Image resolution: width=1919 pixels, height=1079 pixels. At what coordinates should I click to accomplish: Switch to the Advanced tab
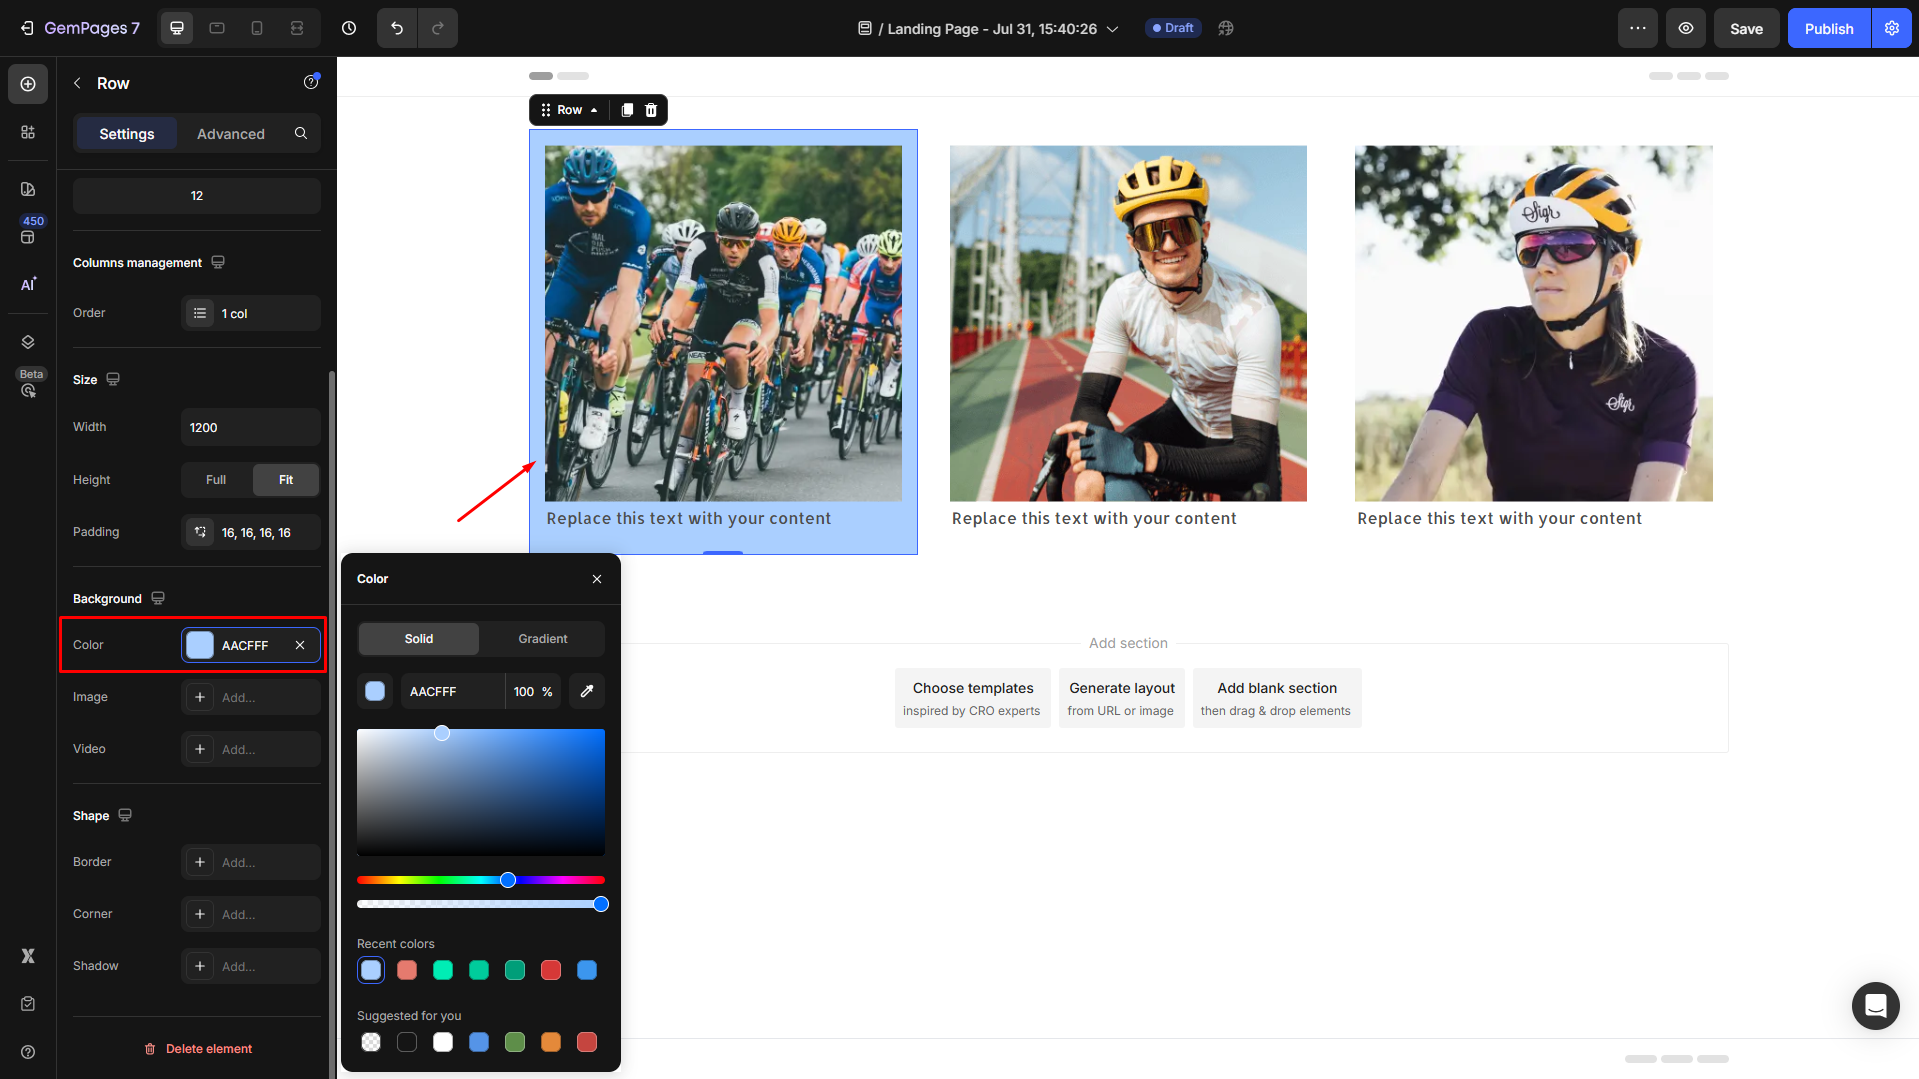pos(231,134)
